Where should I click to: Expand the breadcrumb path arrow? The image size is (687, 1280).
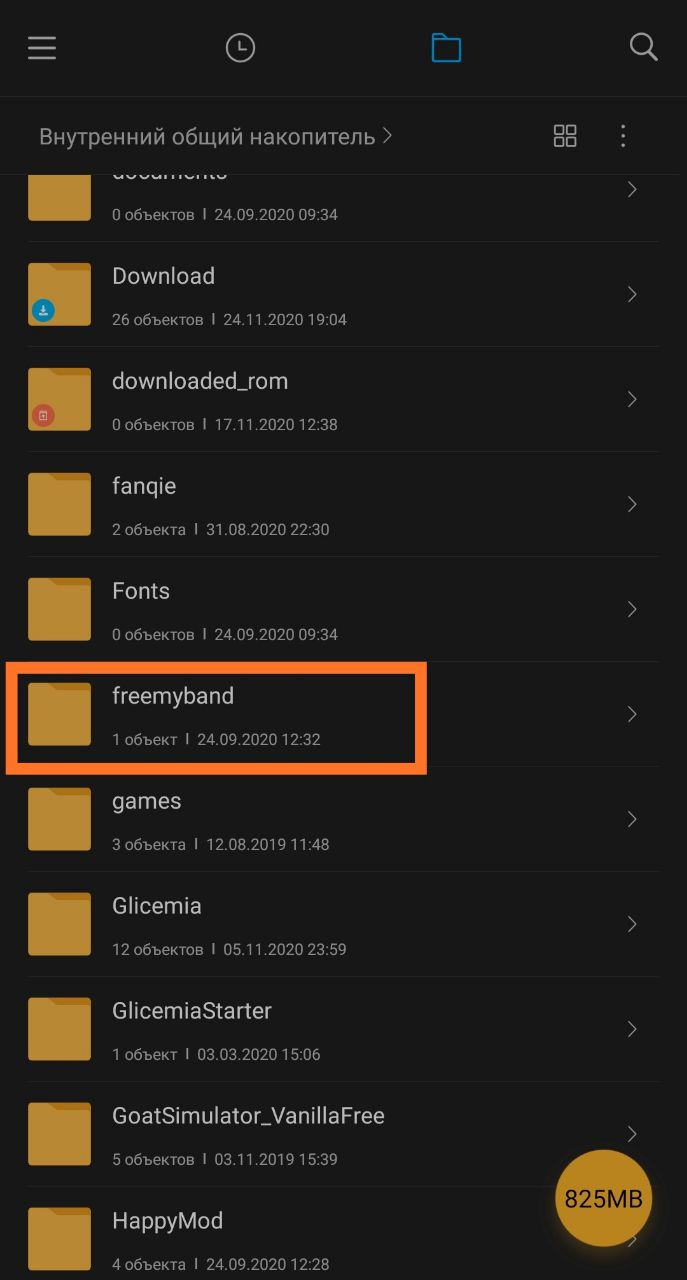[x=388, y=135]
